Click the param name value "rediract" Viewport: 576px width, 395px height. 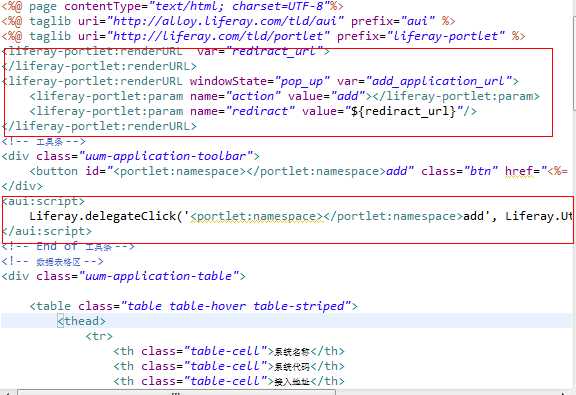pos(260,111)
